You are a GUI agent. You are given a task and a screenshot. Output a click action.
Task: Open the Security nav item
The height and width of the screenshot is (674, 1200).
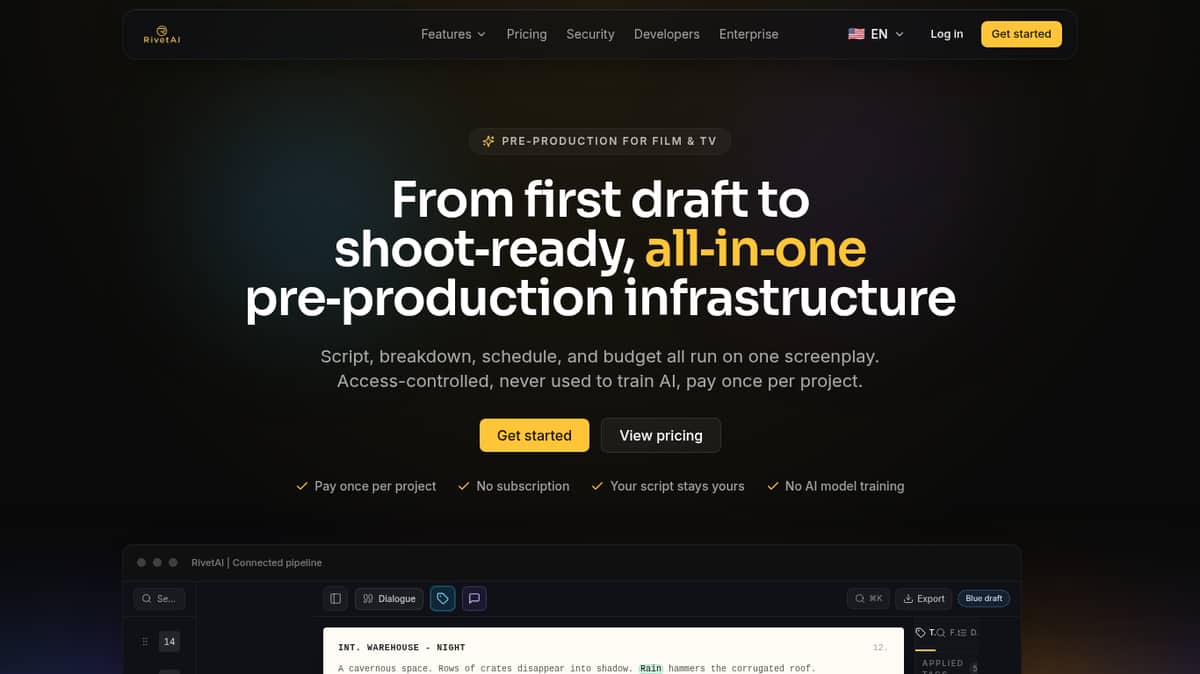click(590, 34)
